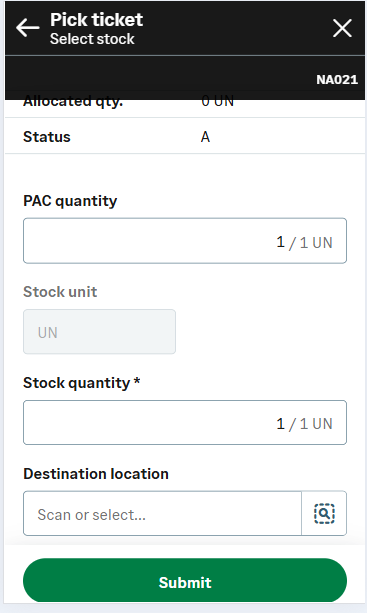Click the NA021 site label

pos(337,80)
